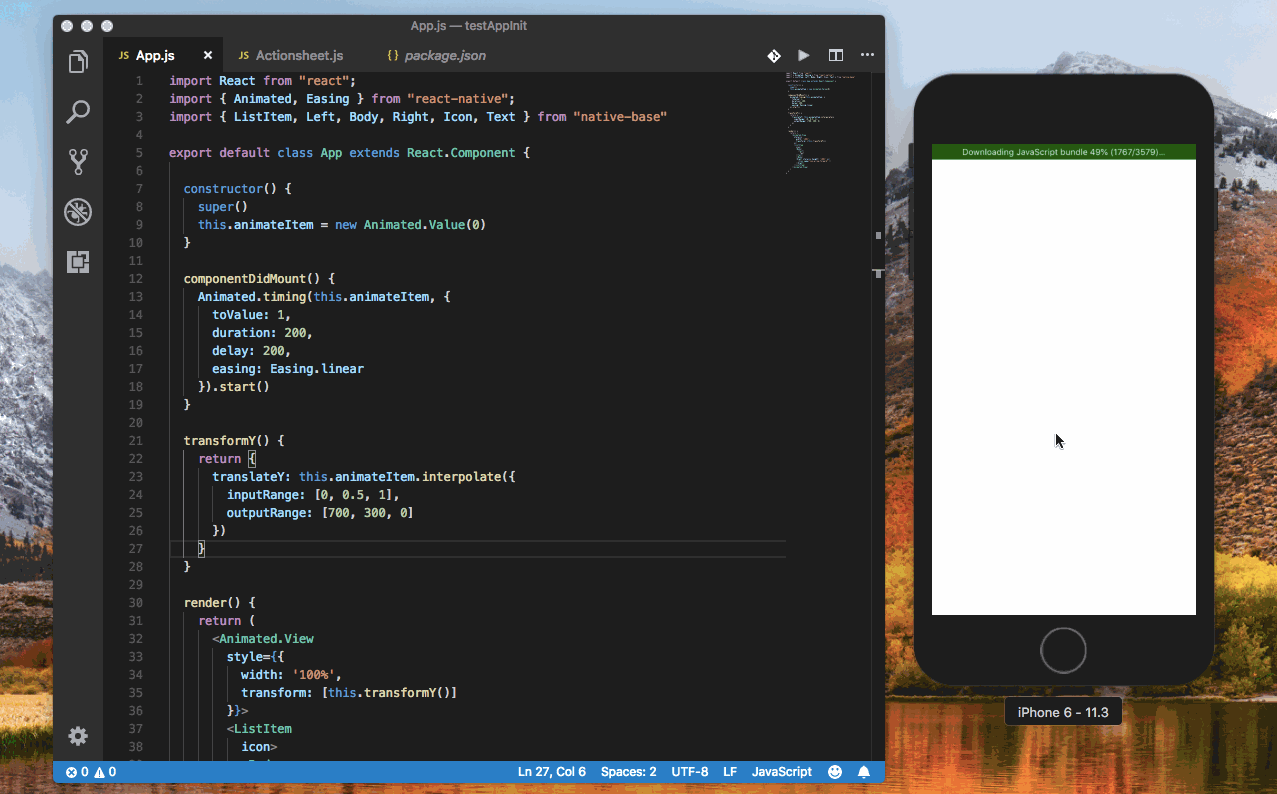Open the Extensions view icon
The image size is (1277, 794).
(x=78, y=262)
